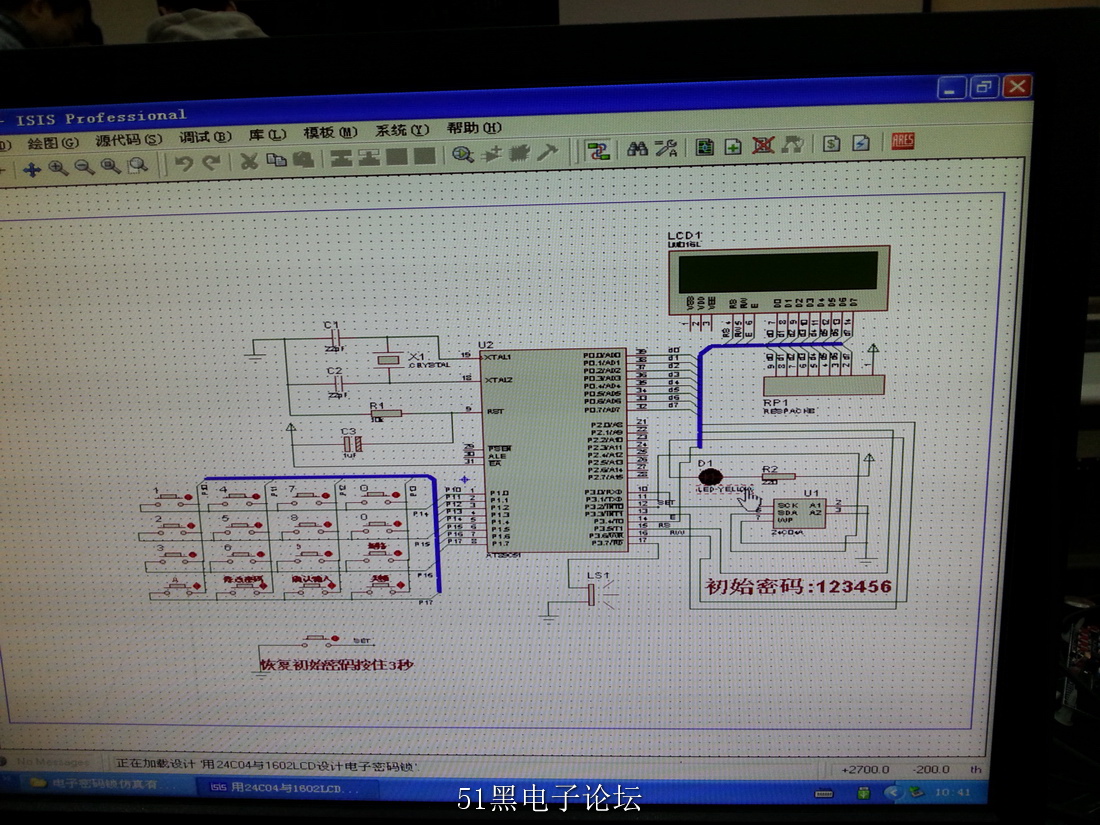The image size is (1100, 825).
Task: Click the packaging tool icon
Action: pyautogui.click(x=519, y=153)
